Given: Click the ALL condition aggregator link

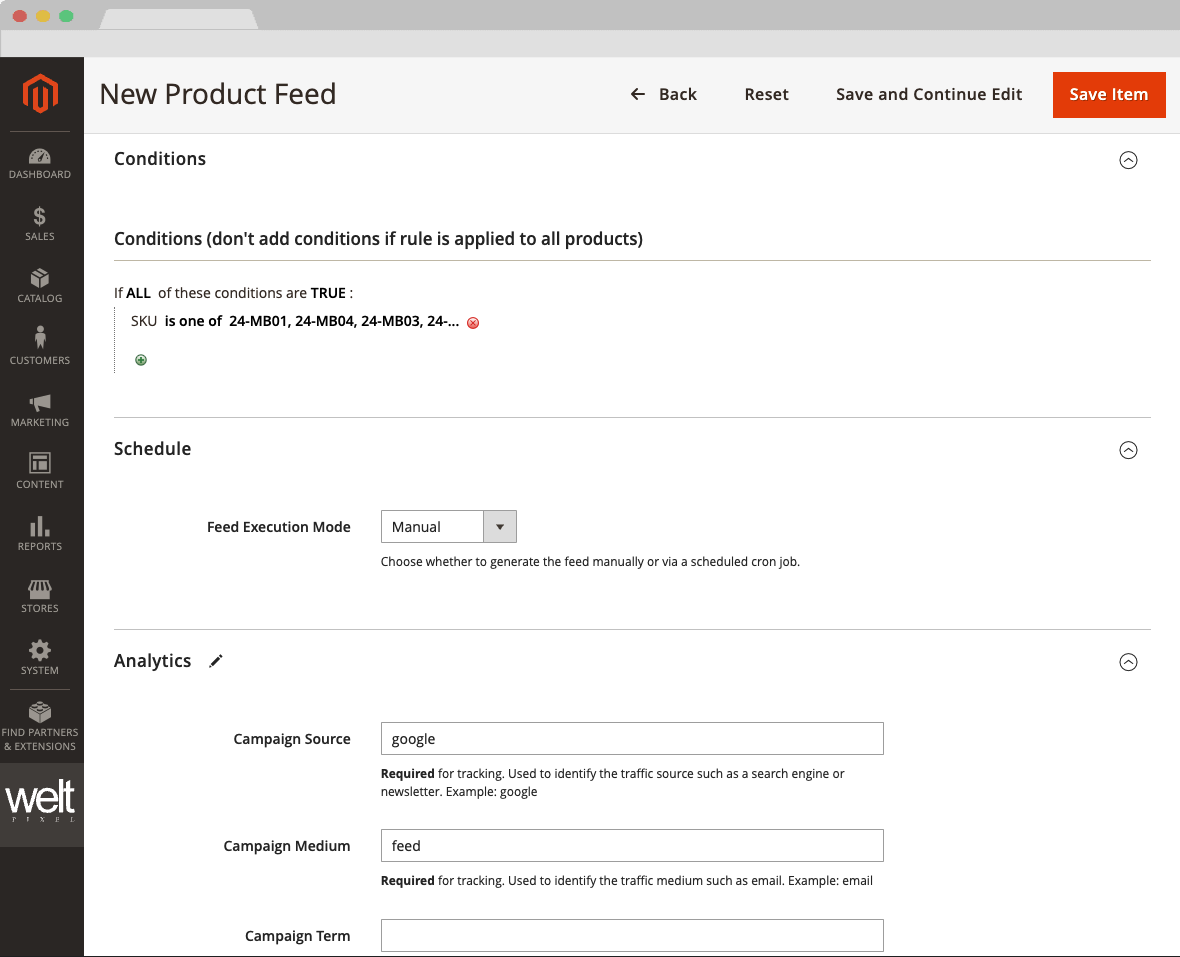Looking at the screenshot, I should point(140,294).
